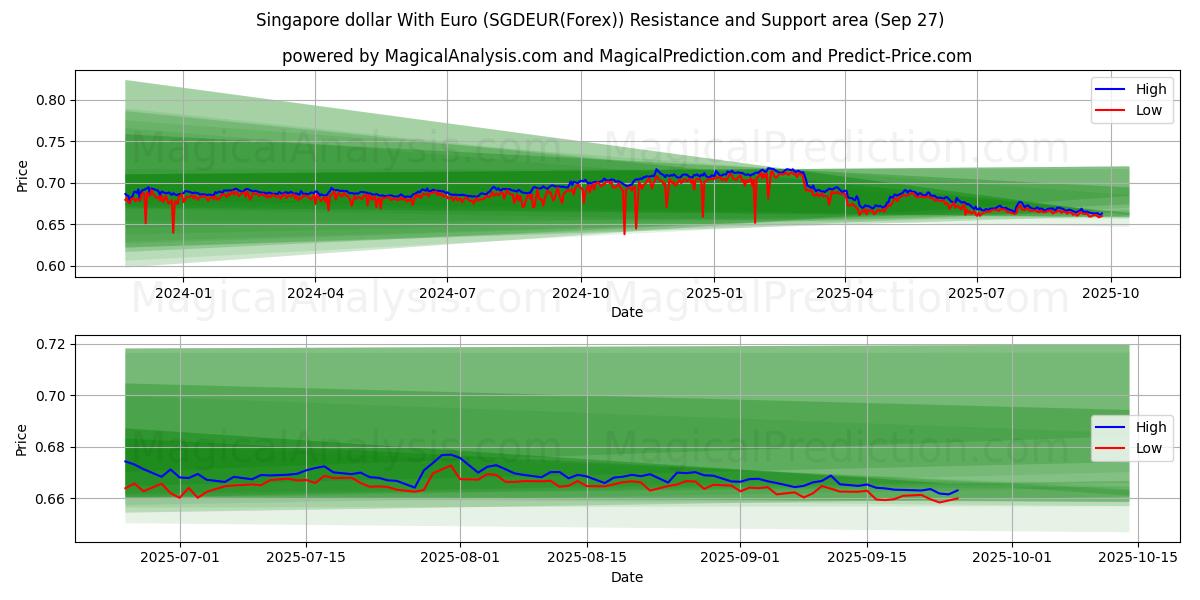Select the 2025-04 tick on the top date axis
Viewport: 1200px width, 600px height.
click(844, 293)
